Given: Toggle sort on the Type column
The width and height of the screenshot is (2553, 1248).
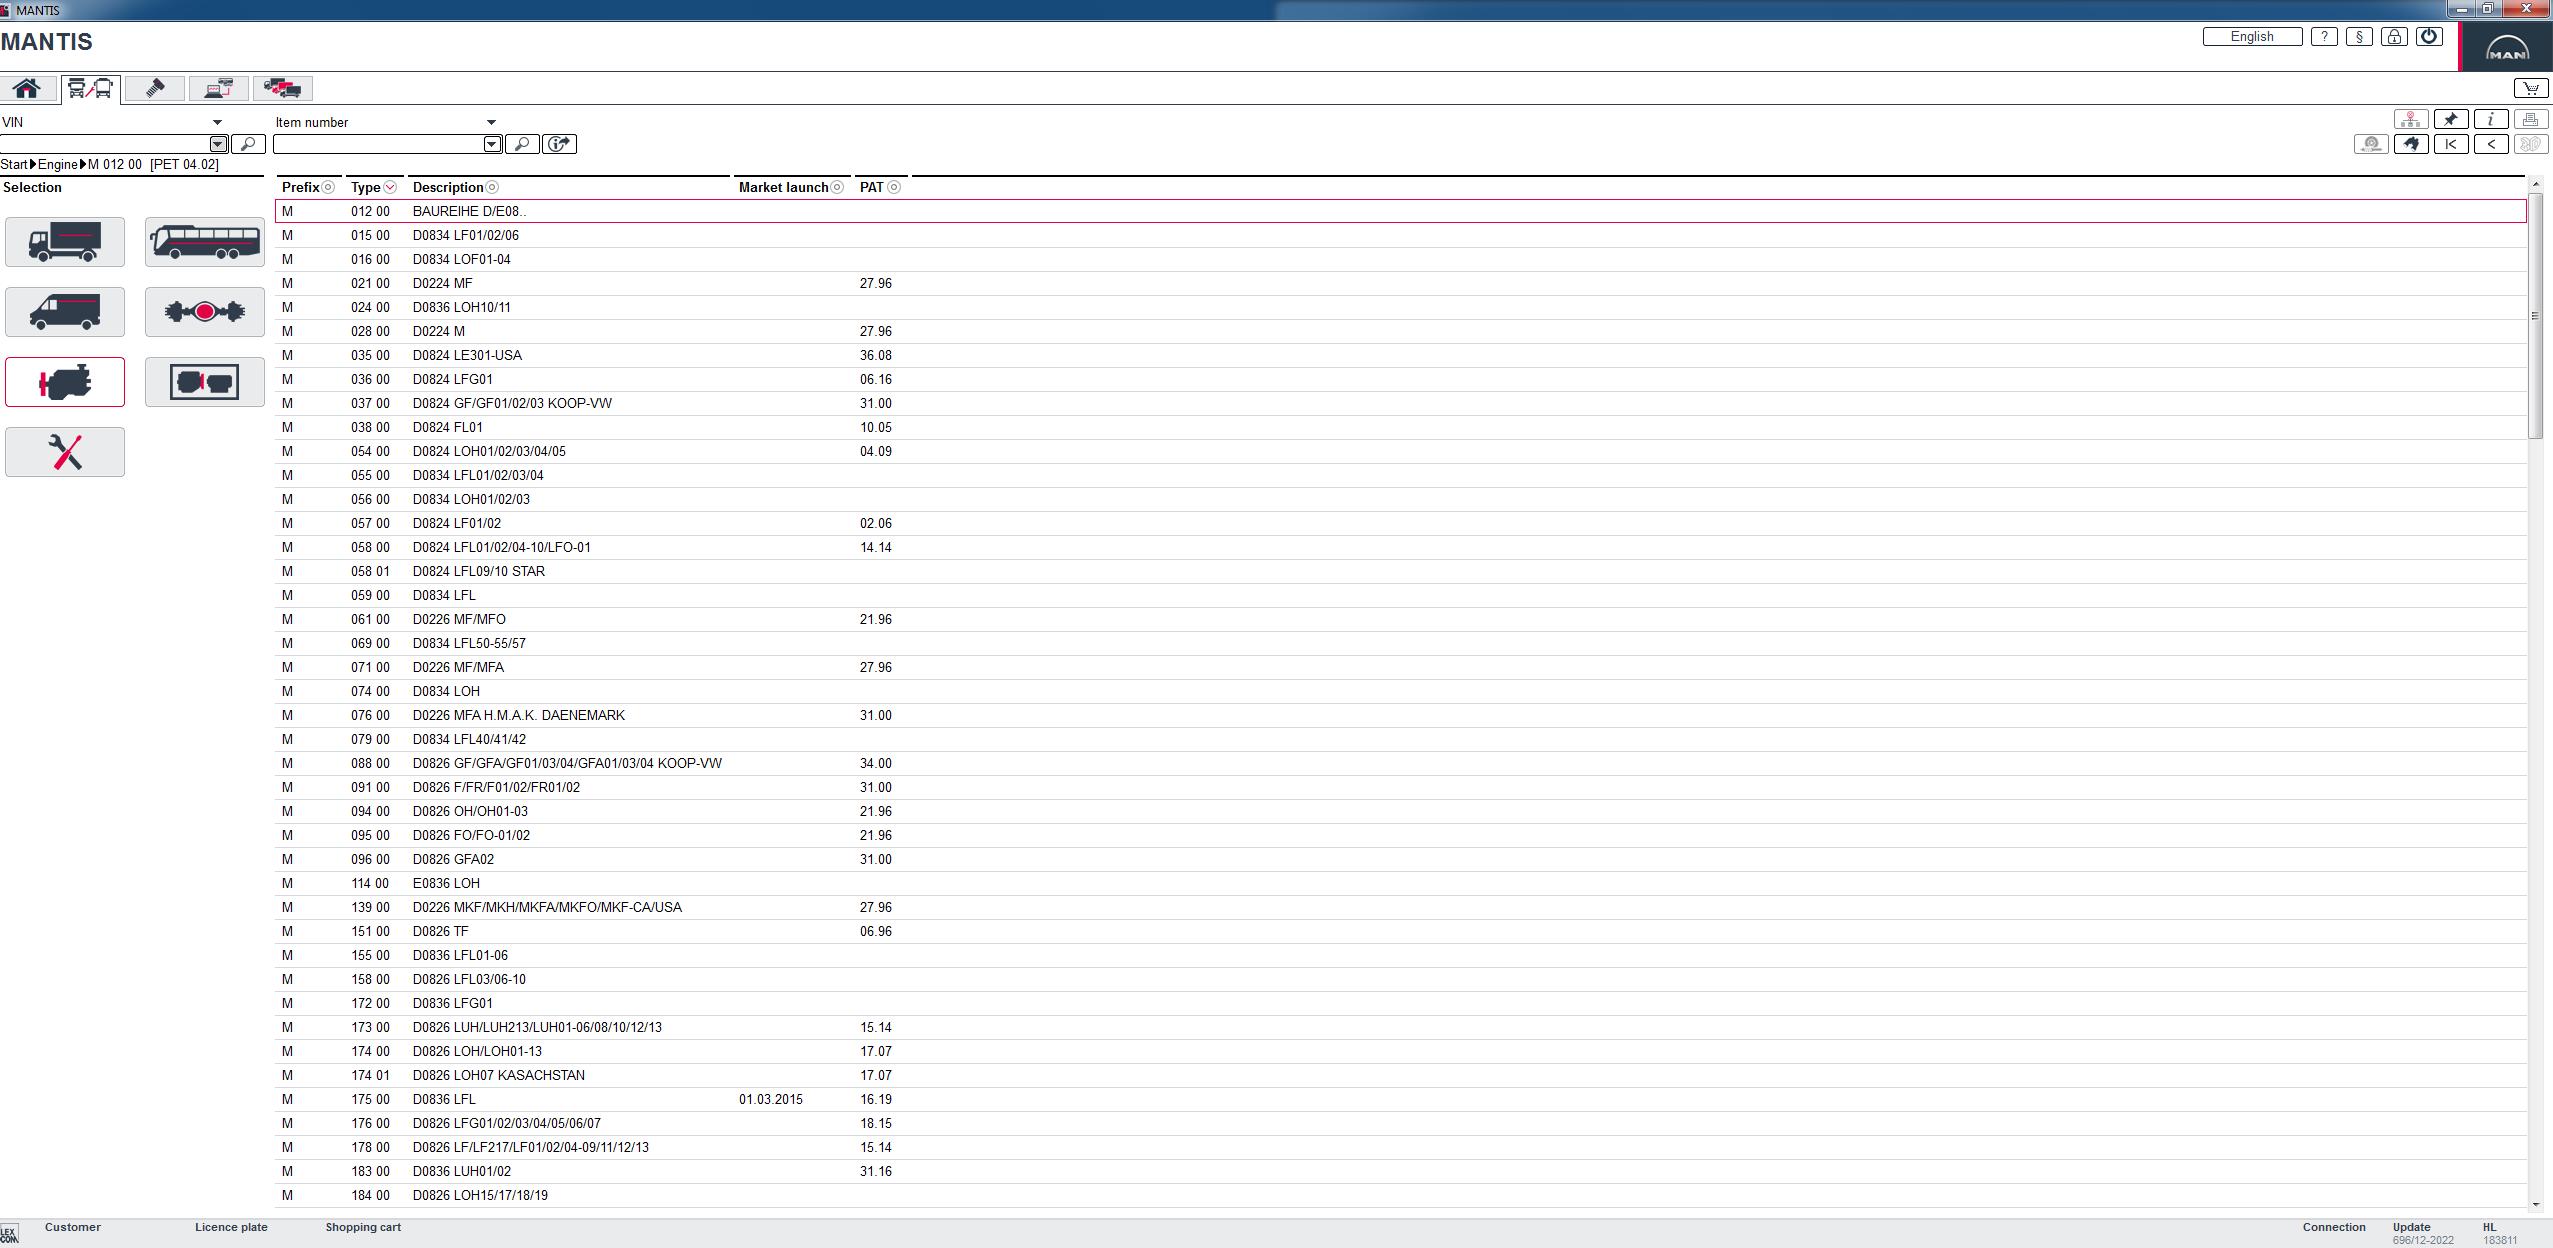Looking at the screenshot, I should click(x=390, y=187).
